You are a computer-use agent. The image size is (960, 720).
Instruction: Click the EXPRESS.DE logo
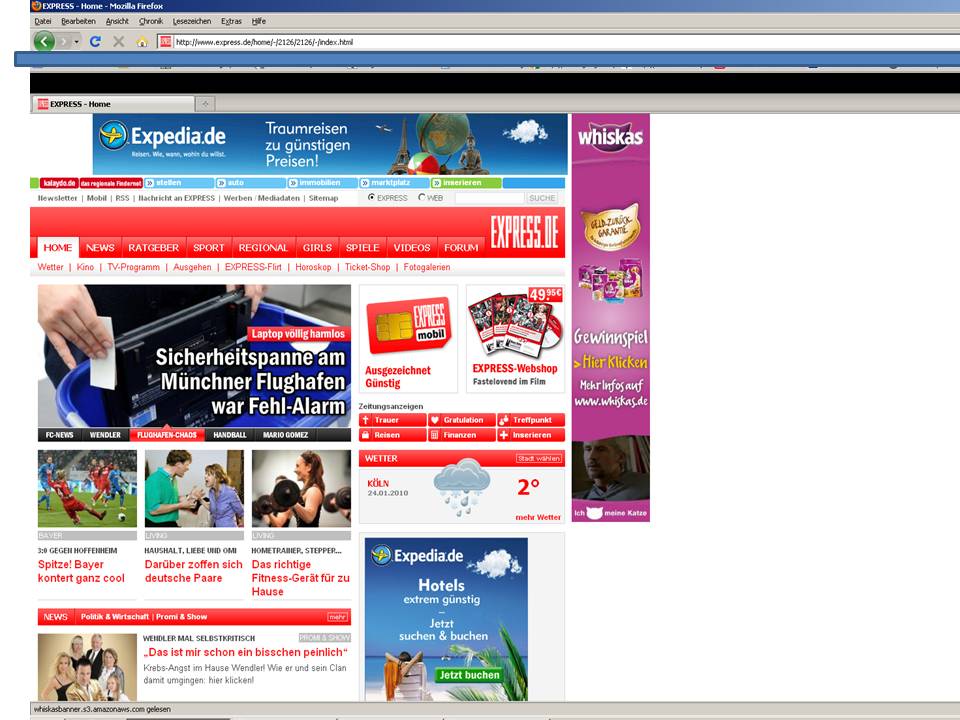[x=525, y=231]
